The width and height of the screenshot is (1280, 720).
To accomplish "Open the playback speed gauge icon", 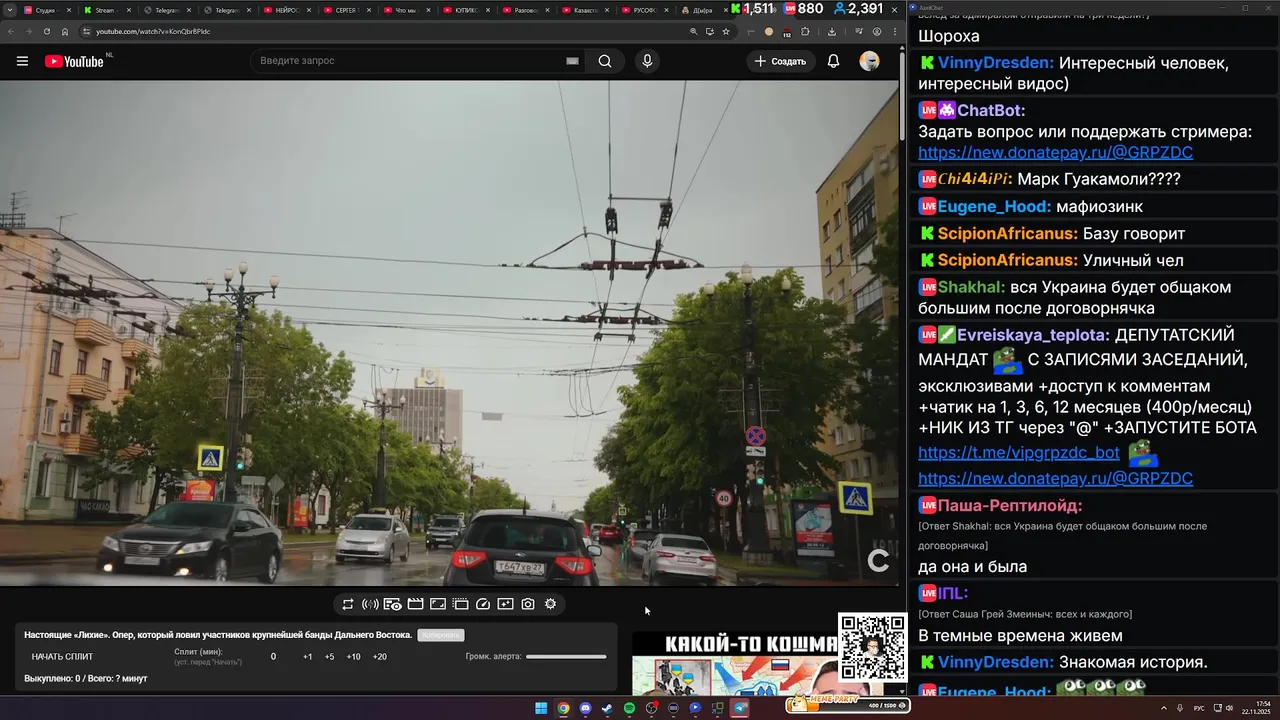I will [483, 604].
